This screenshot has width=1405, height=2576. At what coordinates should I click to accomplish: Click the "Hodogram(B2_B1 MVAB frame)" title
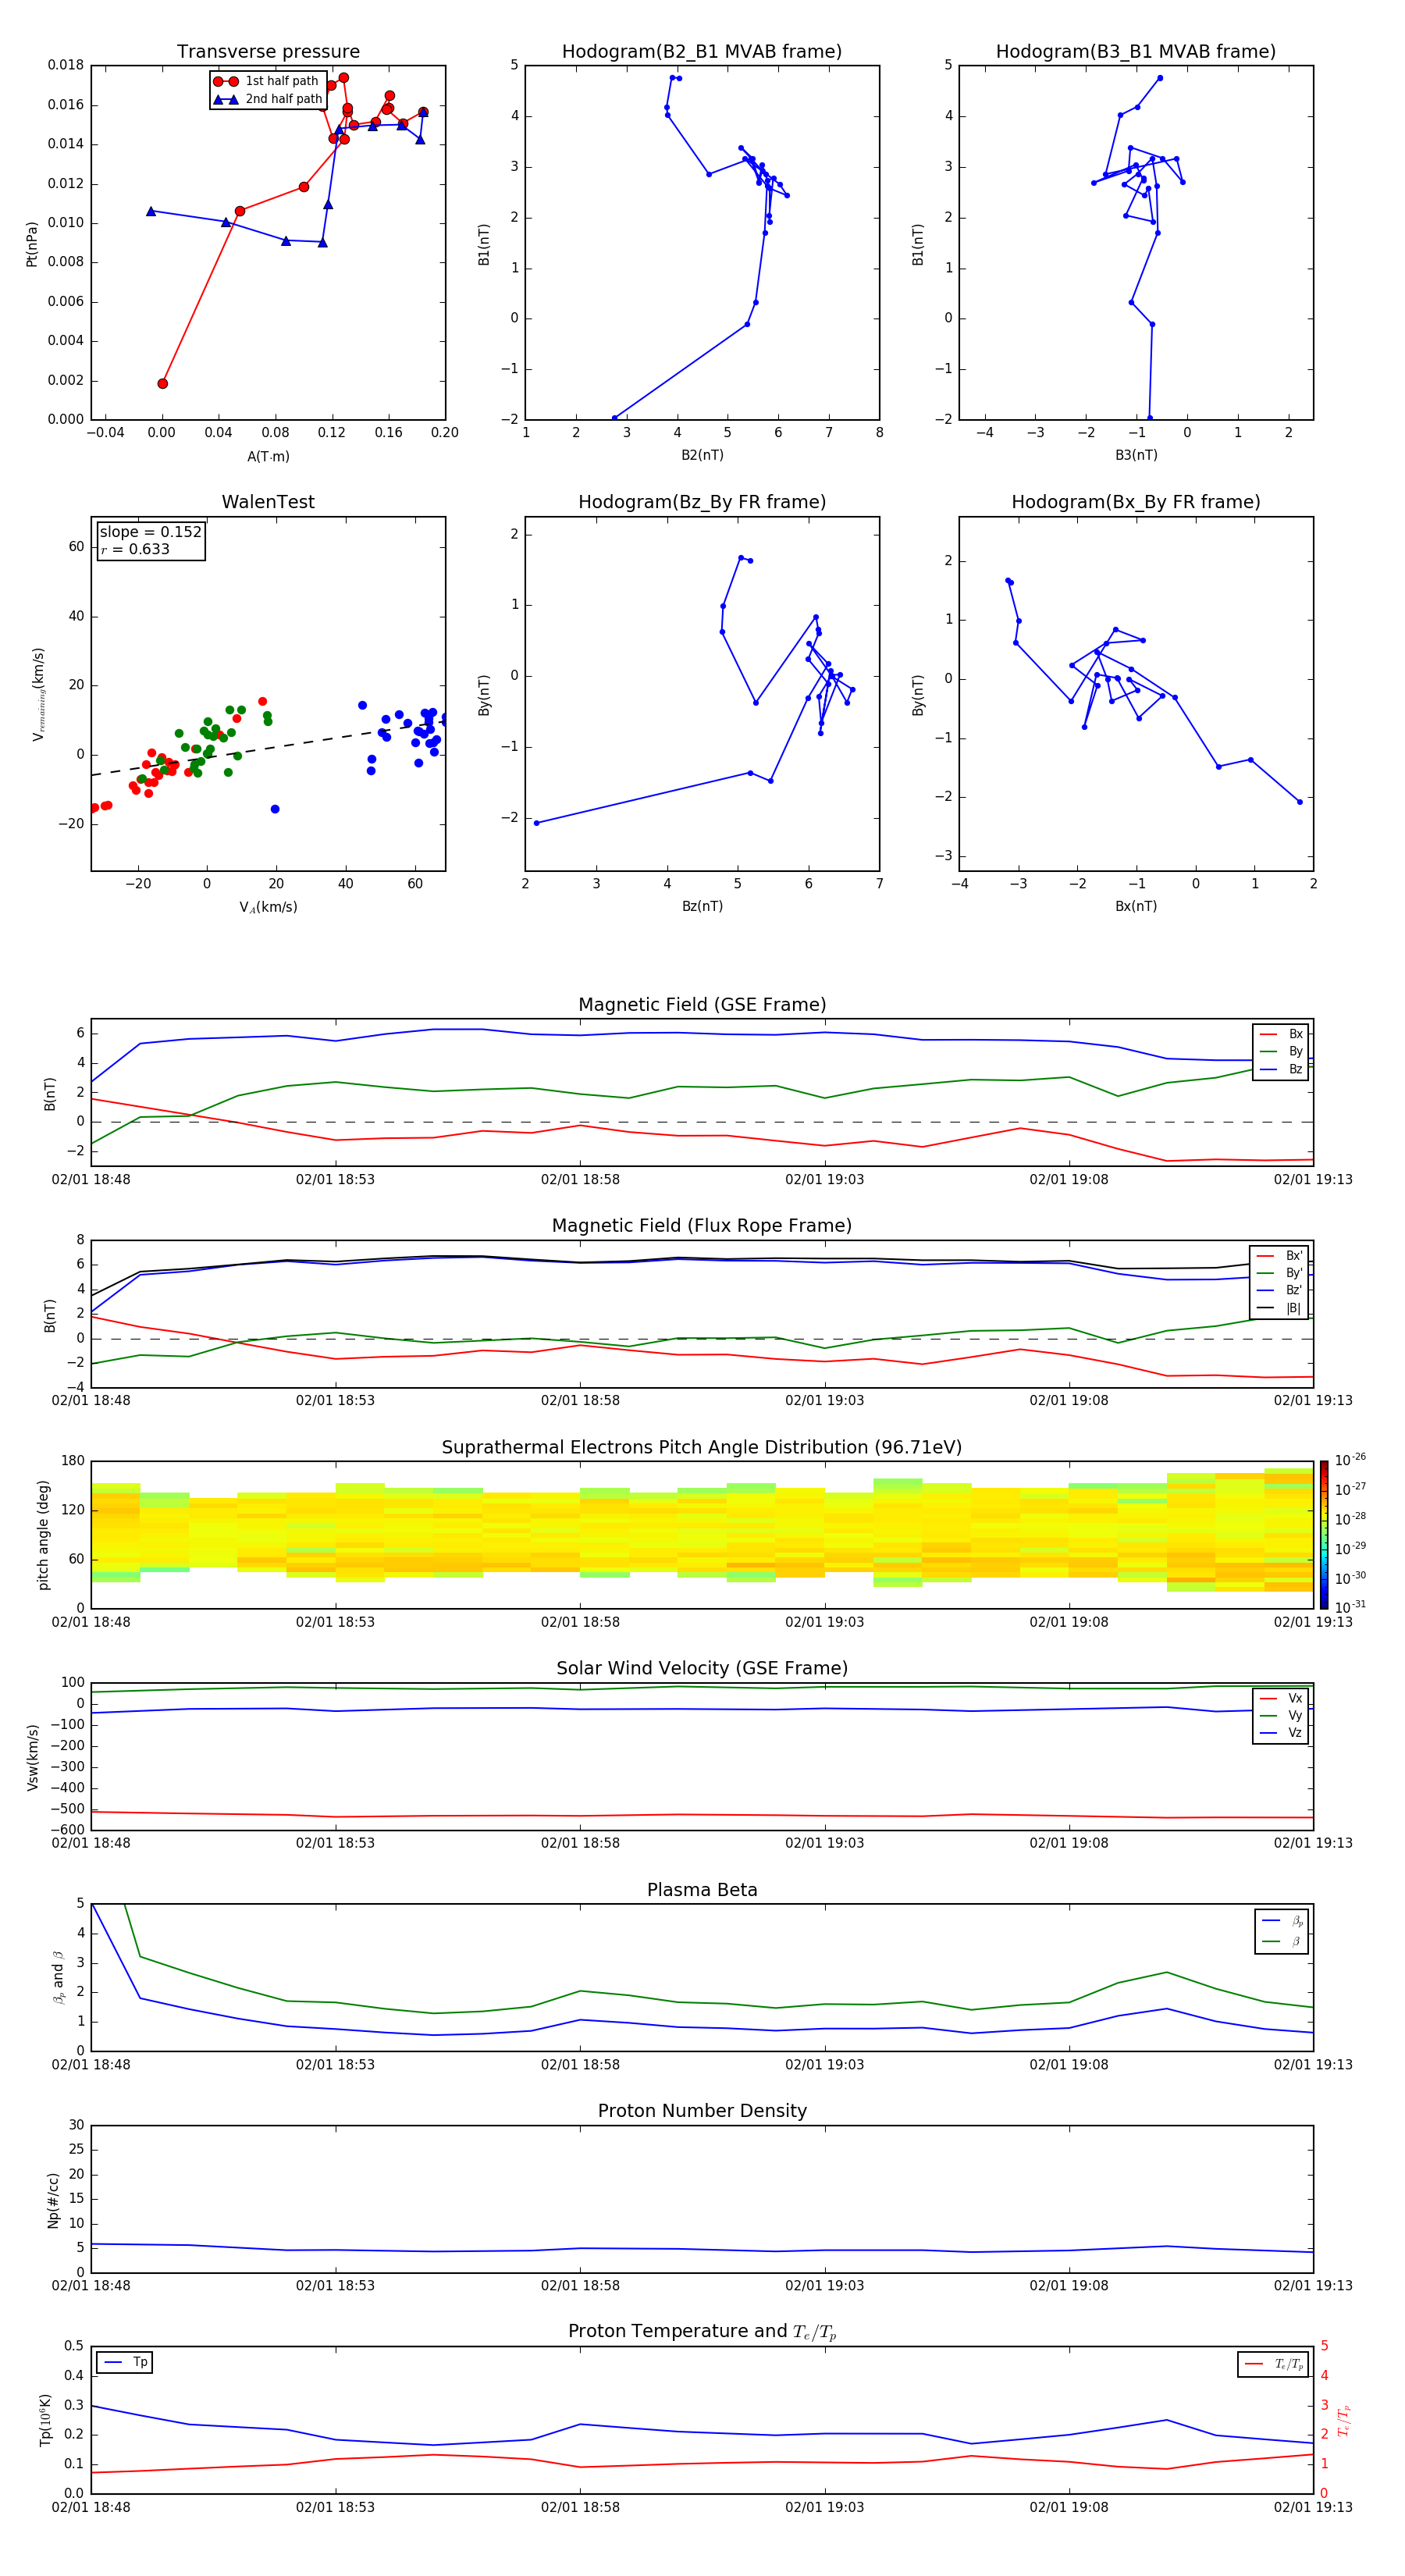tap(702, 52)
